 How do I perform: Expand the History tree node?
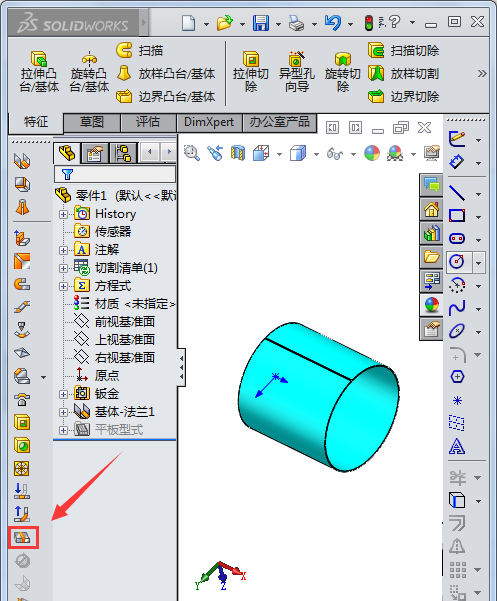tap(64, 214)
